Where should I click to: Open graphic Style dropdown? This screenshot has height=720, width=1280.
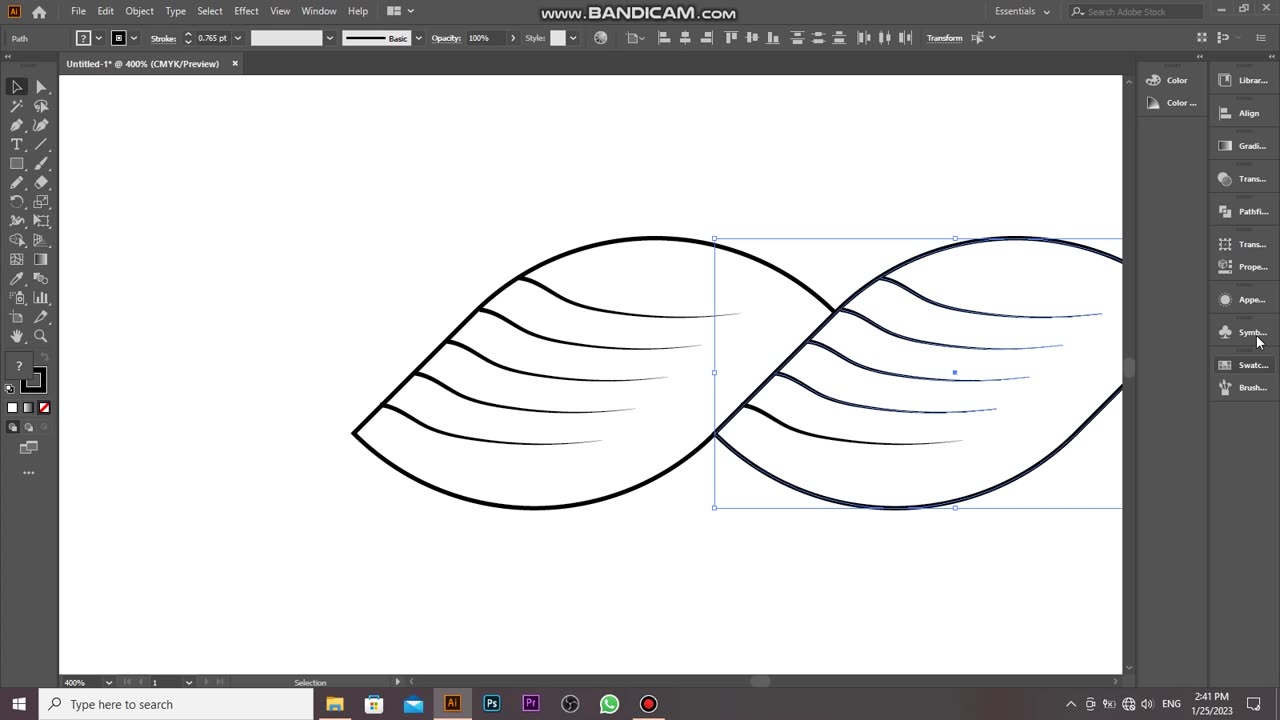572,38
